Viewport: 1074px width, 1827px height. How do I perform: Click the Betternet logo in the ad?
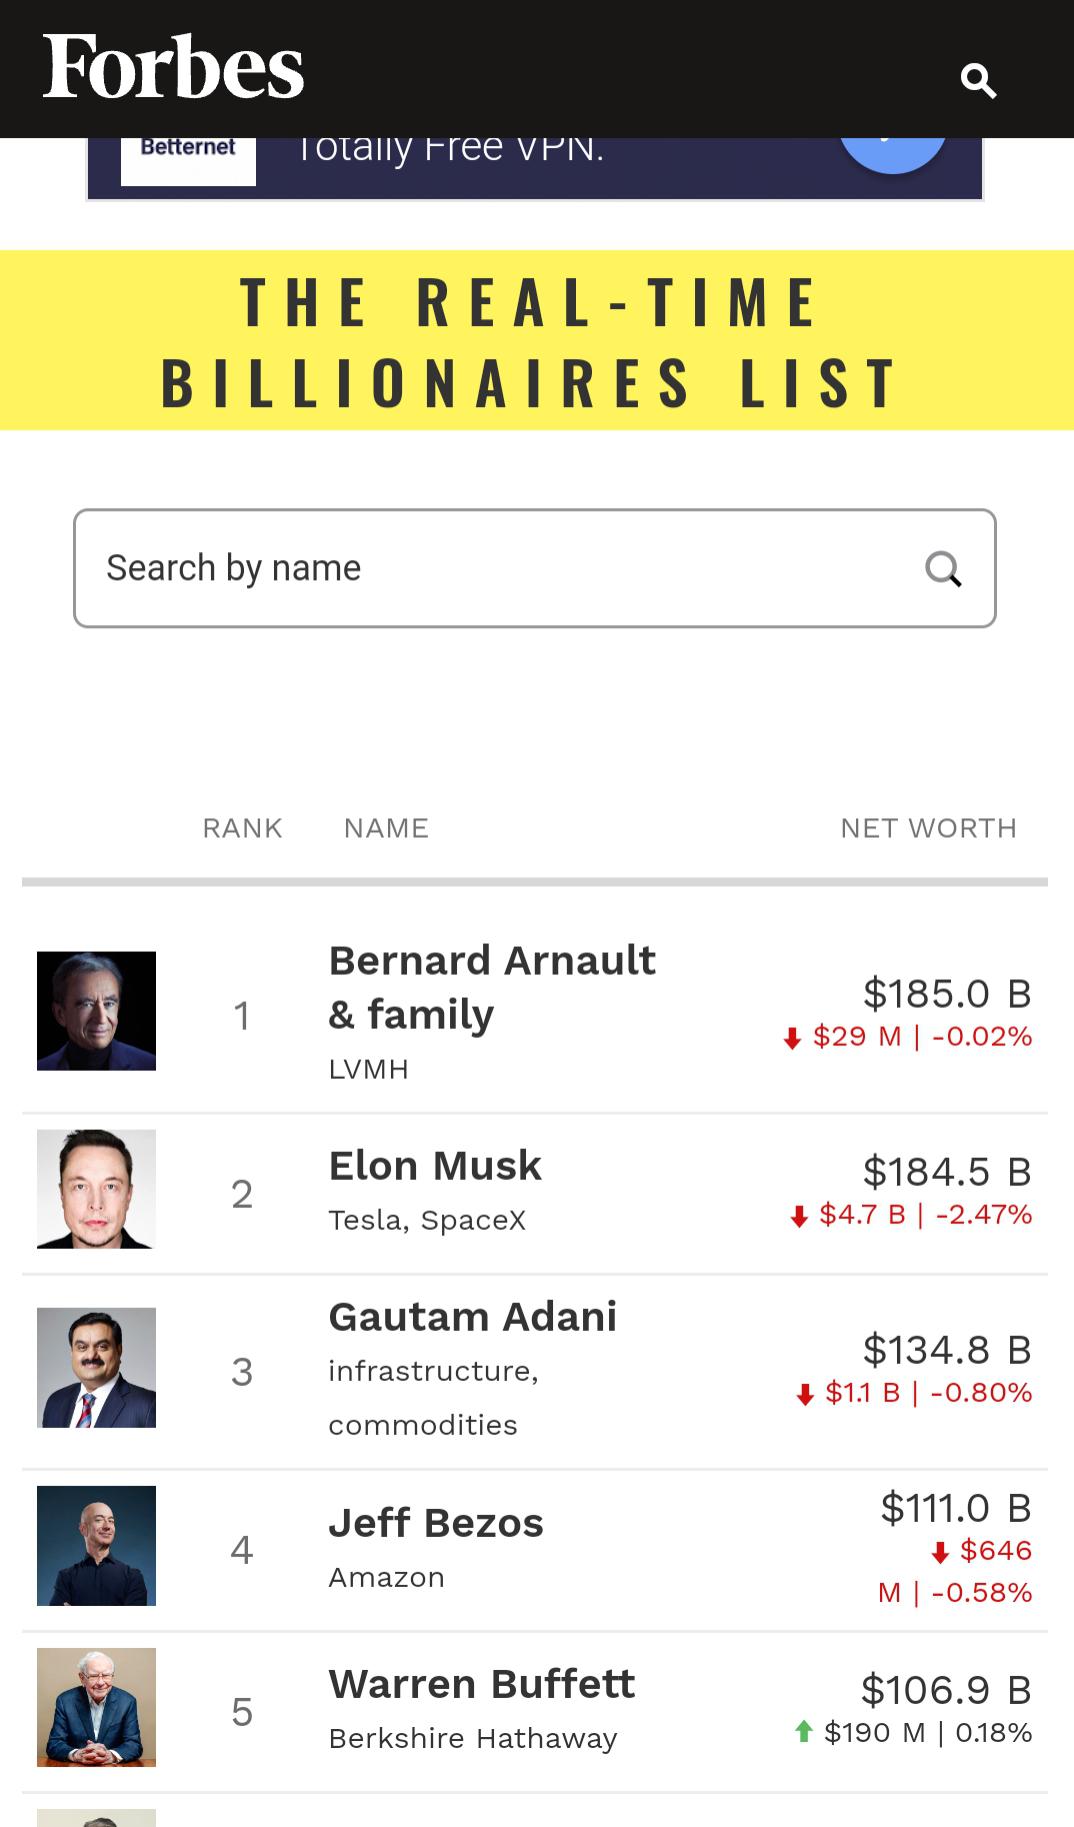(x=188, y=151)
